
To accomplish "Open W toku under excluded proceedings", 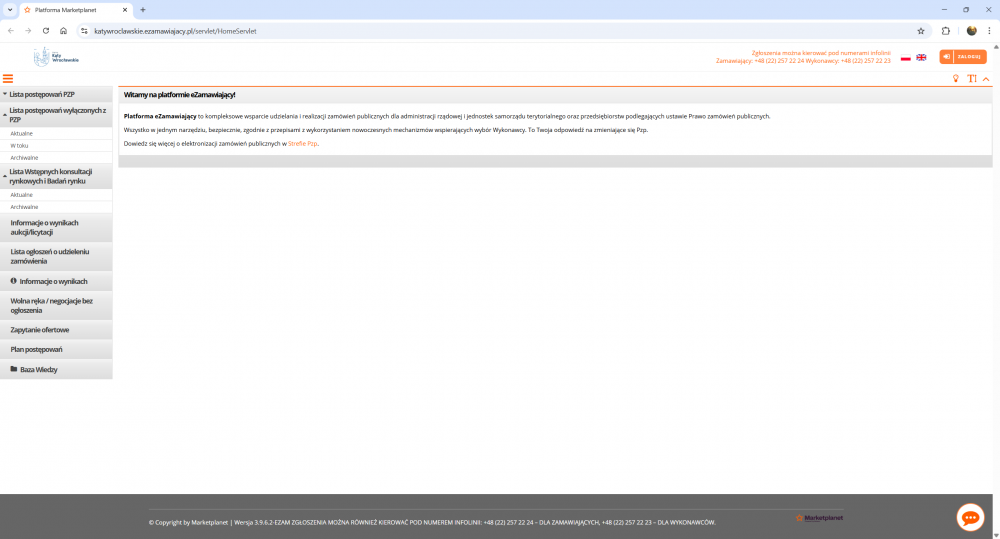I will pyautogui.click(x=20, y=145).
